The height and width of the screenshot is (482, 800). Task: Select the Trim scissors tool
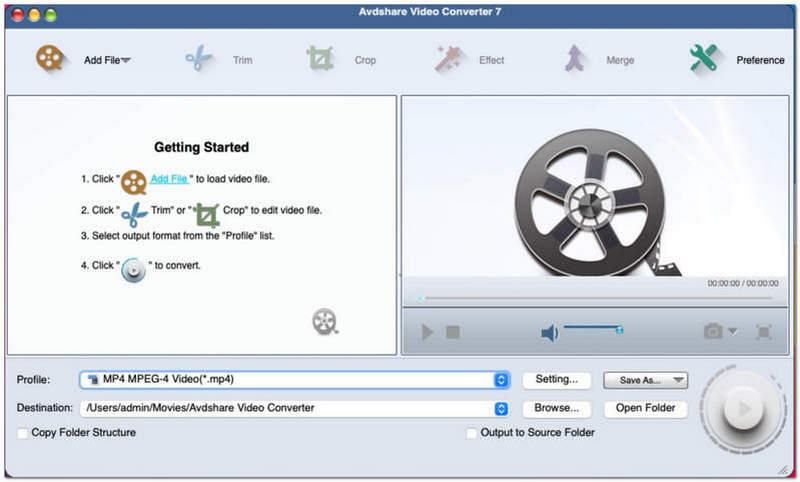[x=199, y=59]
